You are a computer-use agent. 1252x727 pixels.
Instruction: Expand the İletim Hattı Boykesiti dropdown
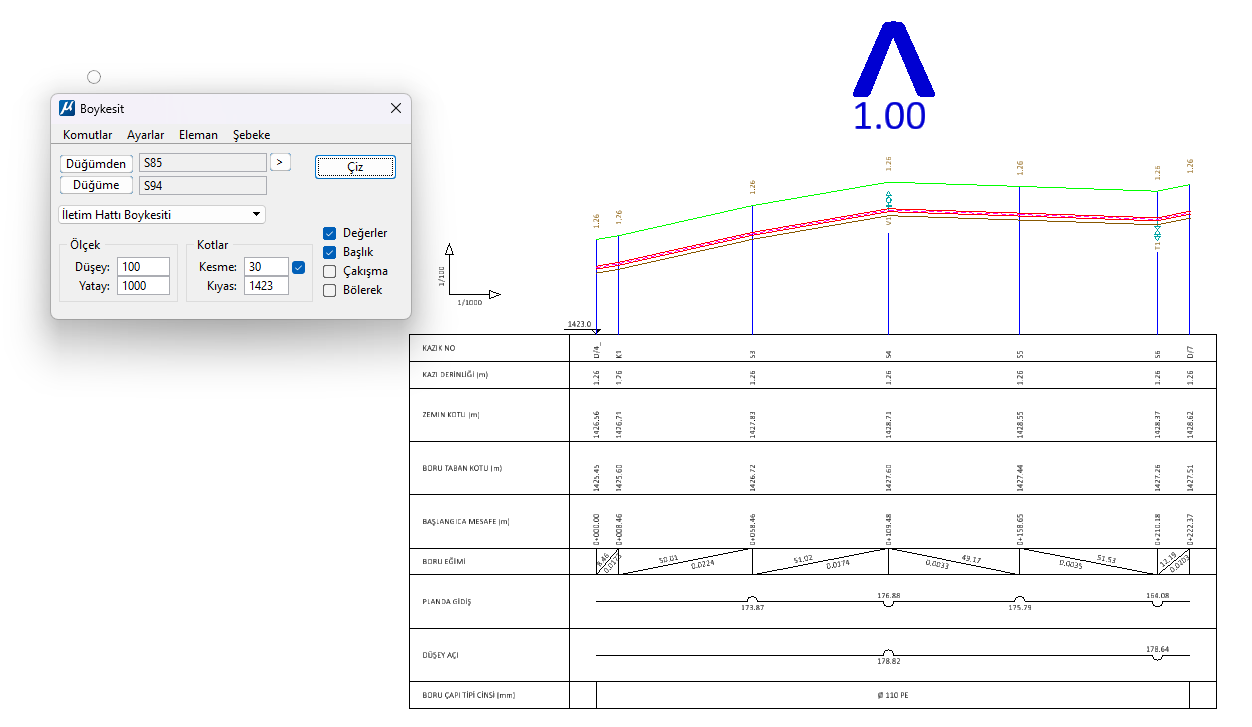point(162,214)
